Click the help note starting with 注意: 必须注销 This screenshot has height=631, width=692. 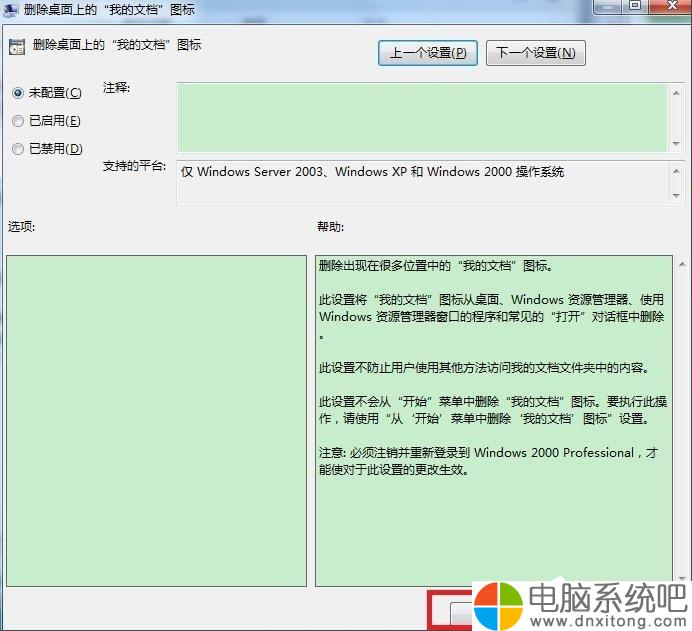pos(488,461)
